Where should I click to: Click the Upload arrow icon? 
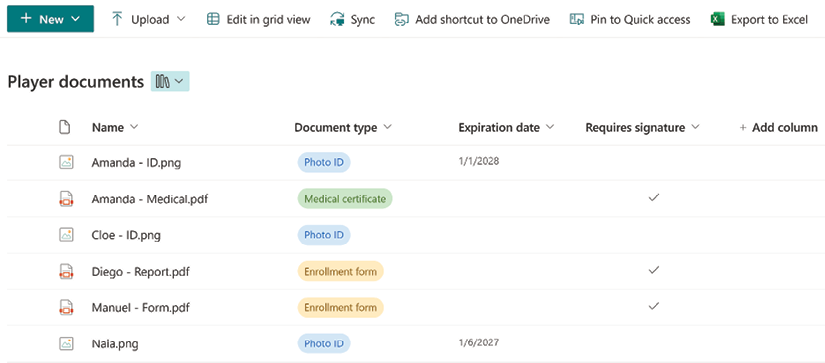click(x=117, y=19)
